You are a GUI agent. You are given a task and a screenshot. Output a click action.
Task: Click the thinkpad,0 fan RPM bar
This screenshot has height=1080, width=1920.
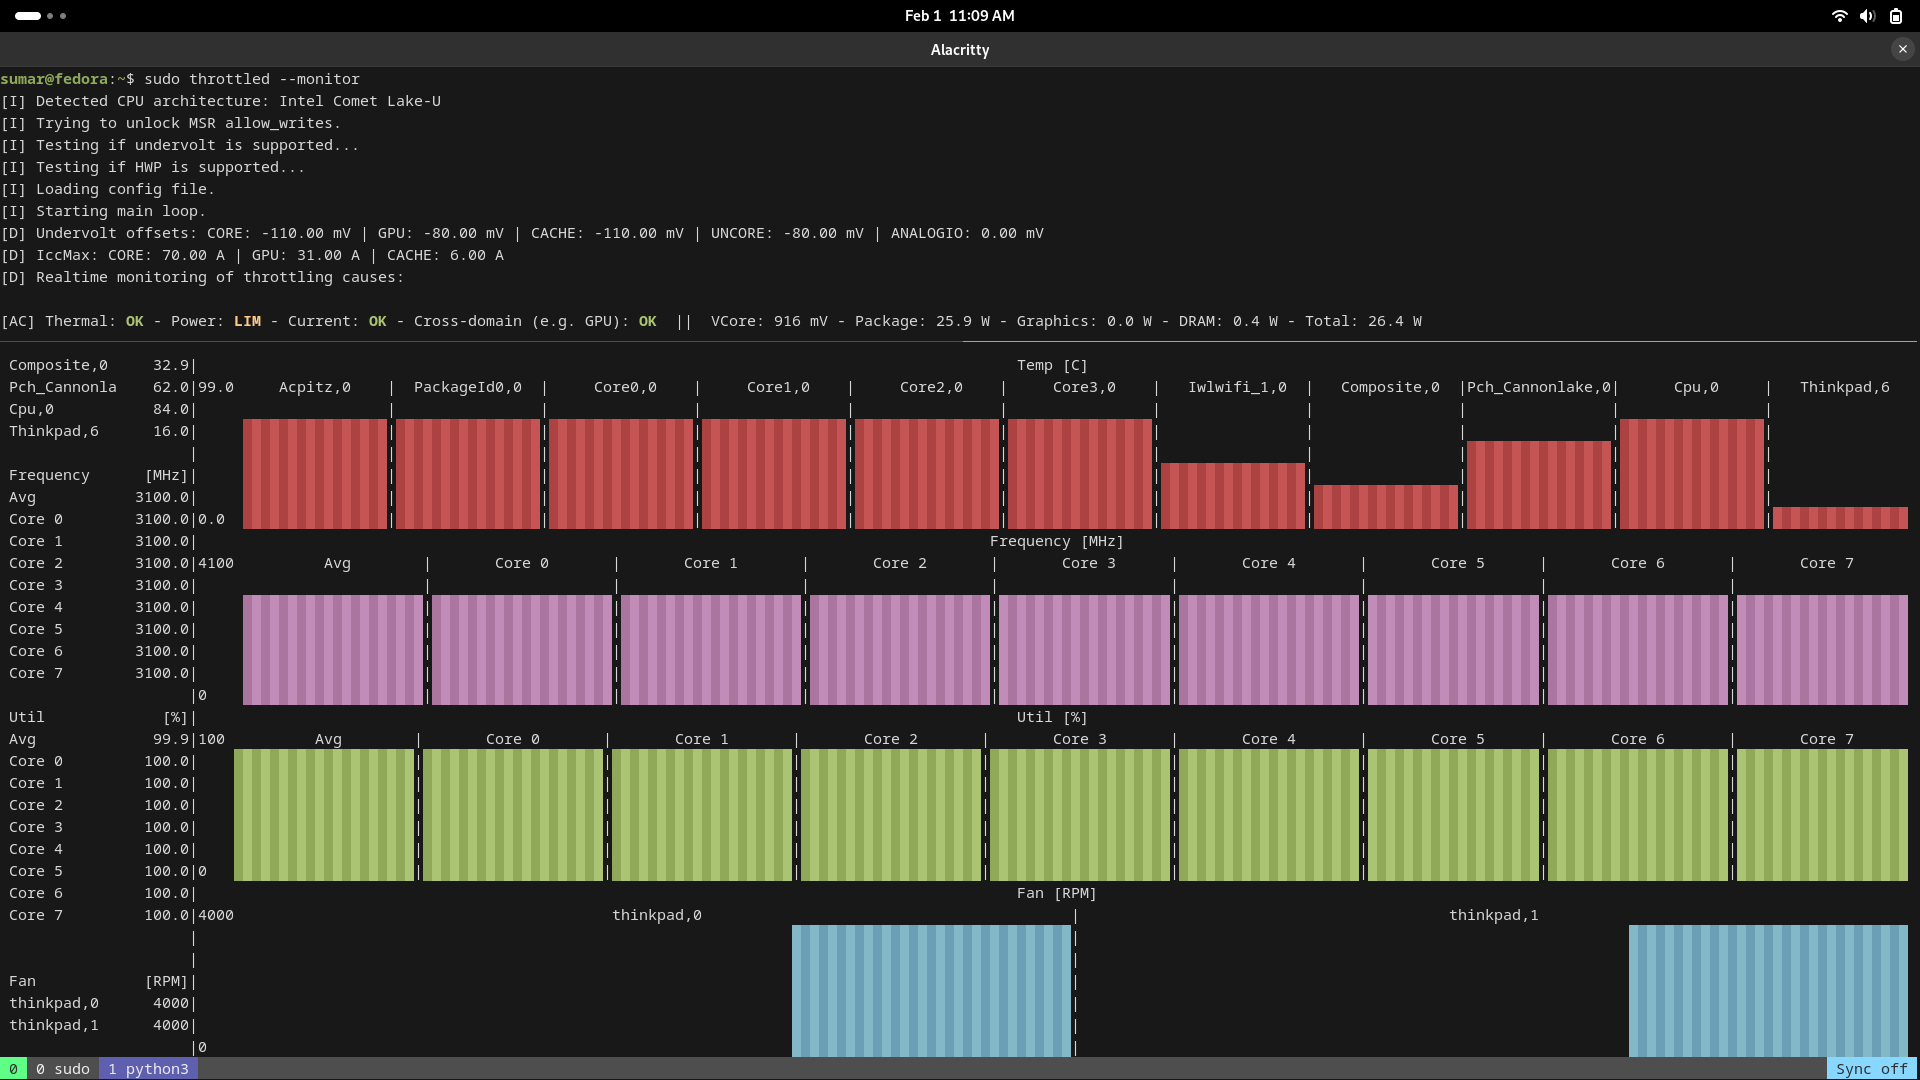coord(931,990)
